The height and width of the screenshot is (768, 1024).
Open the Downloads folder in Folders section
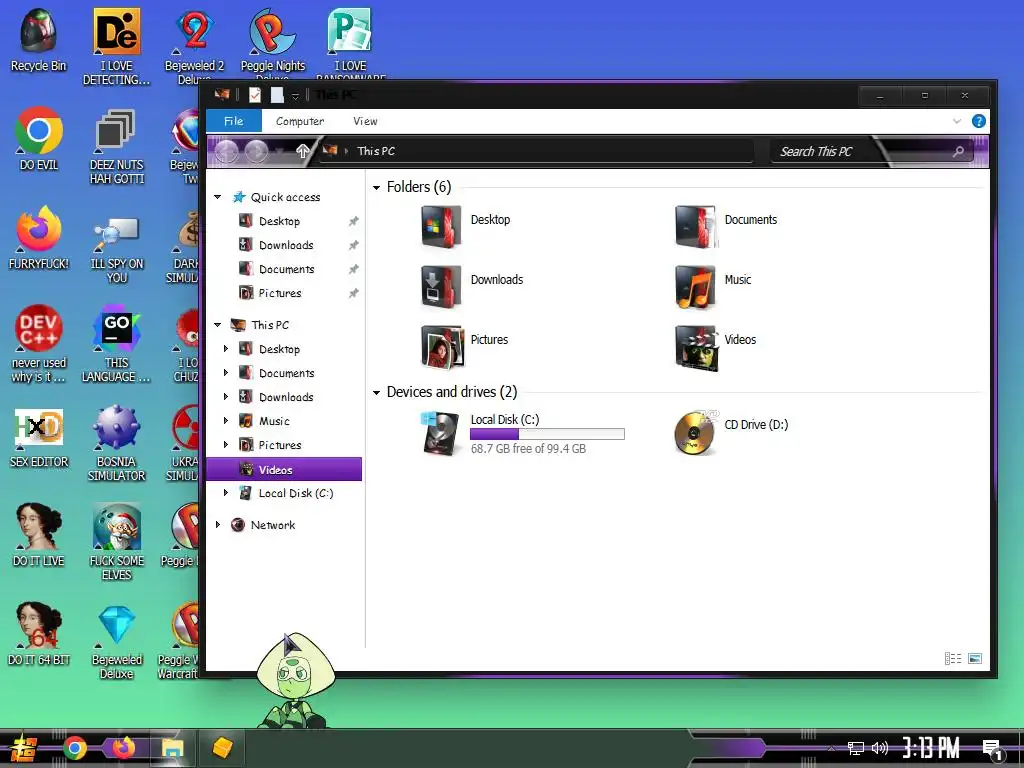(x=473, y=287)
